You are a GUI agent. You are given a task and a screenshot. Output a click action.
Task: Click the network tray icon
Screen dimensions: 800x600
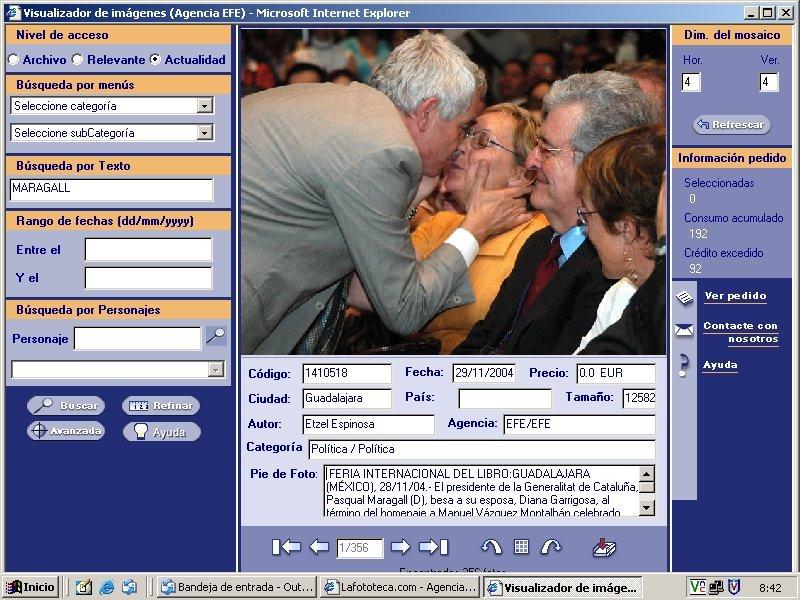click(716, 587)
